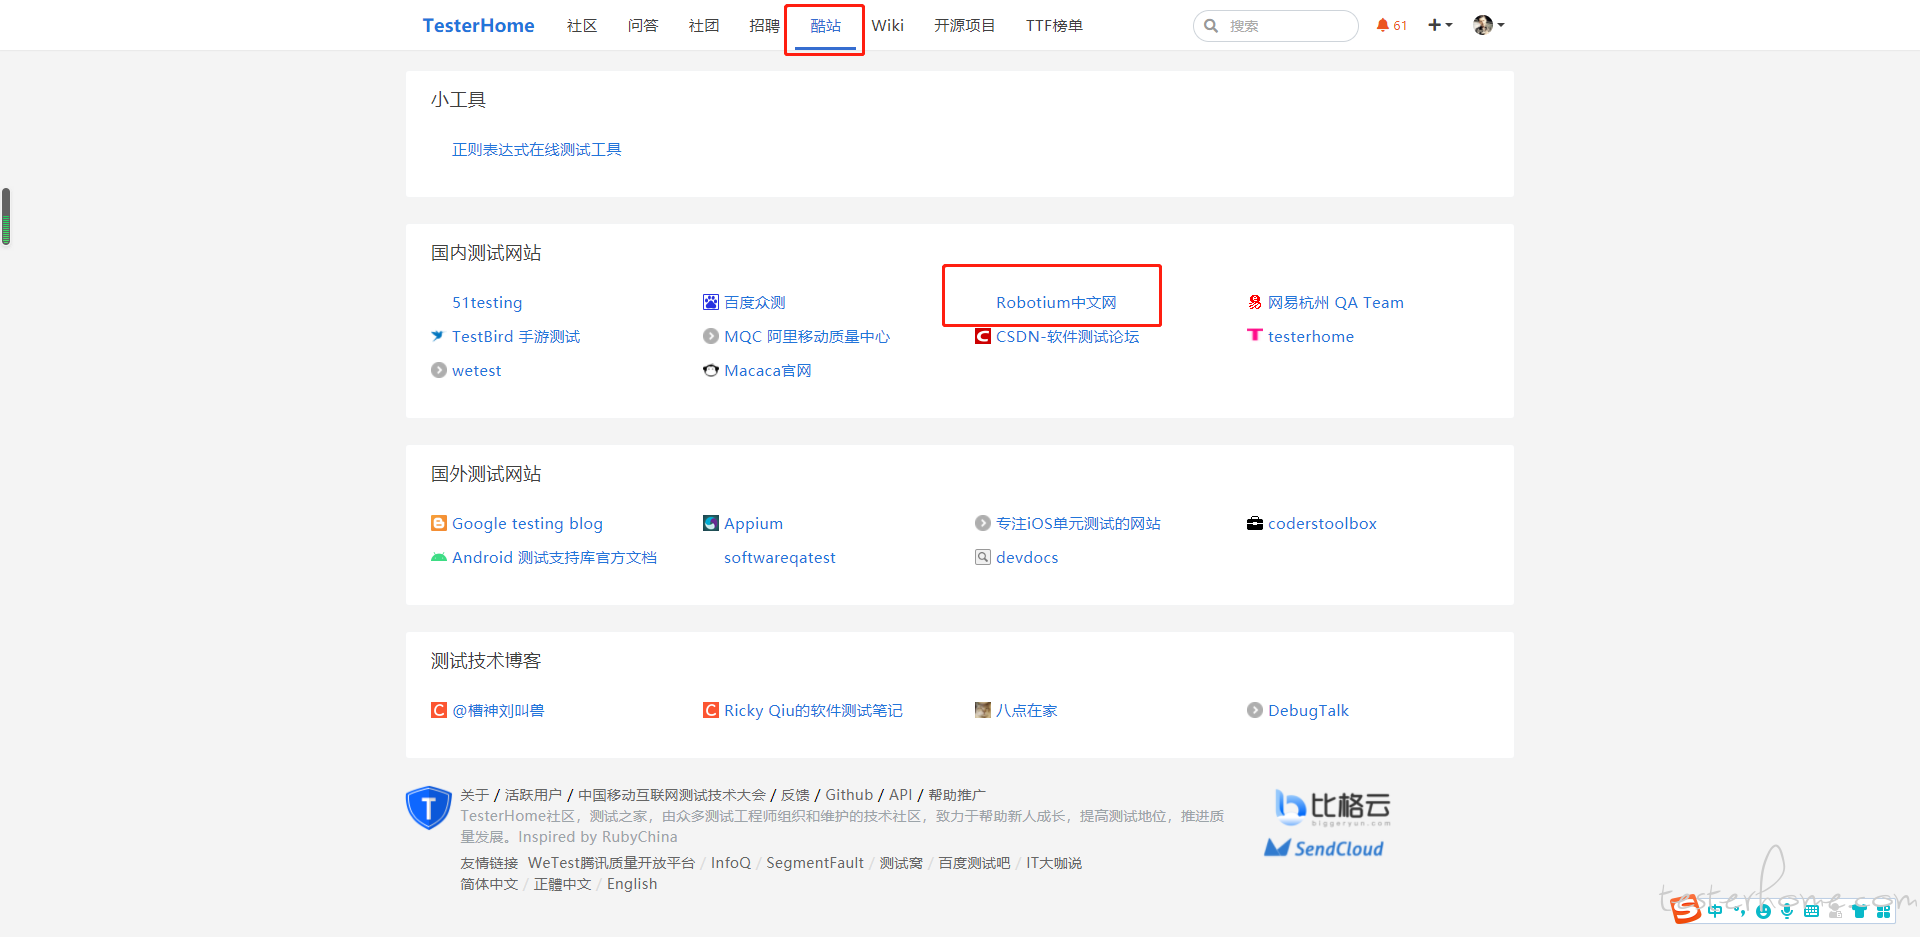Open the 51testing link
The width and height of the screenshot is (1920, 937).
(x=487, y=302)
